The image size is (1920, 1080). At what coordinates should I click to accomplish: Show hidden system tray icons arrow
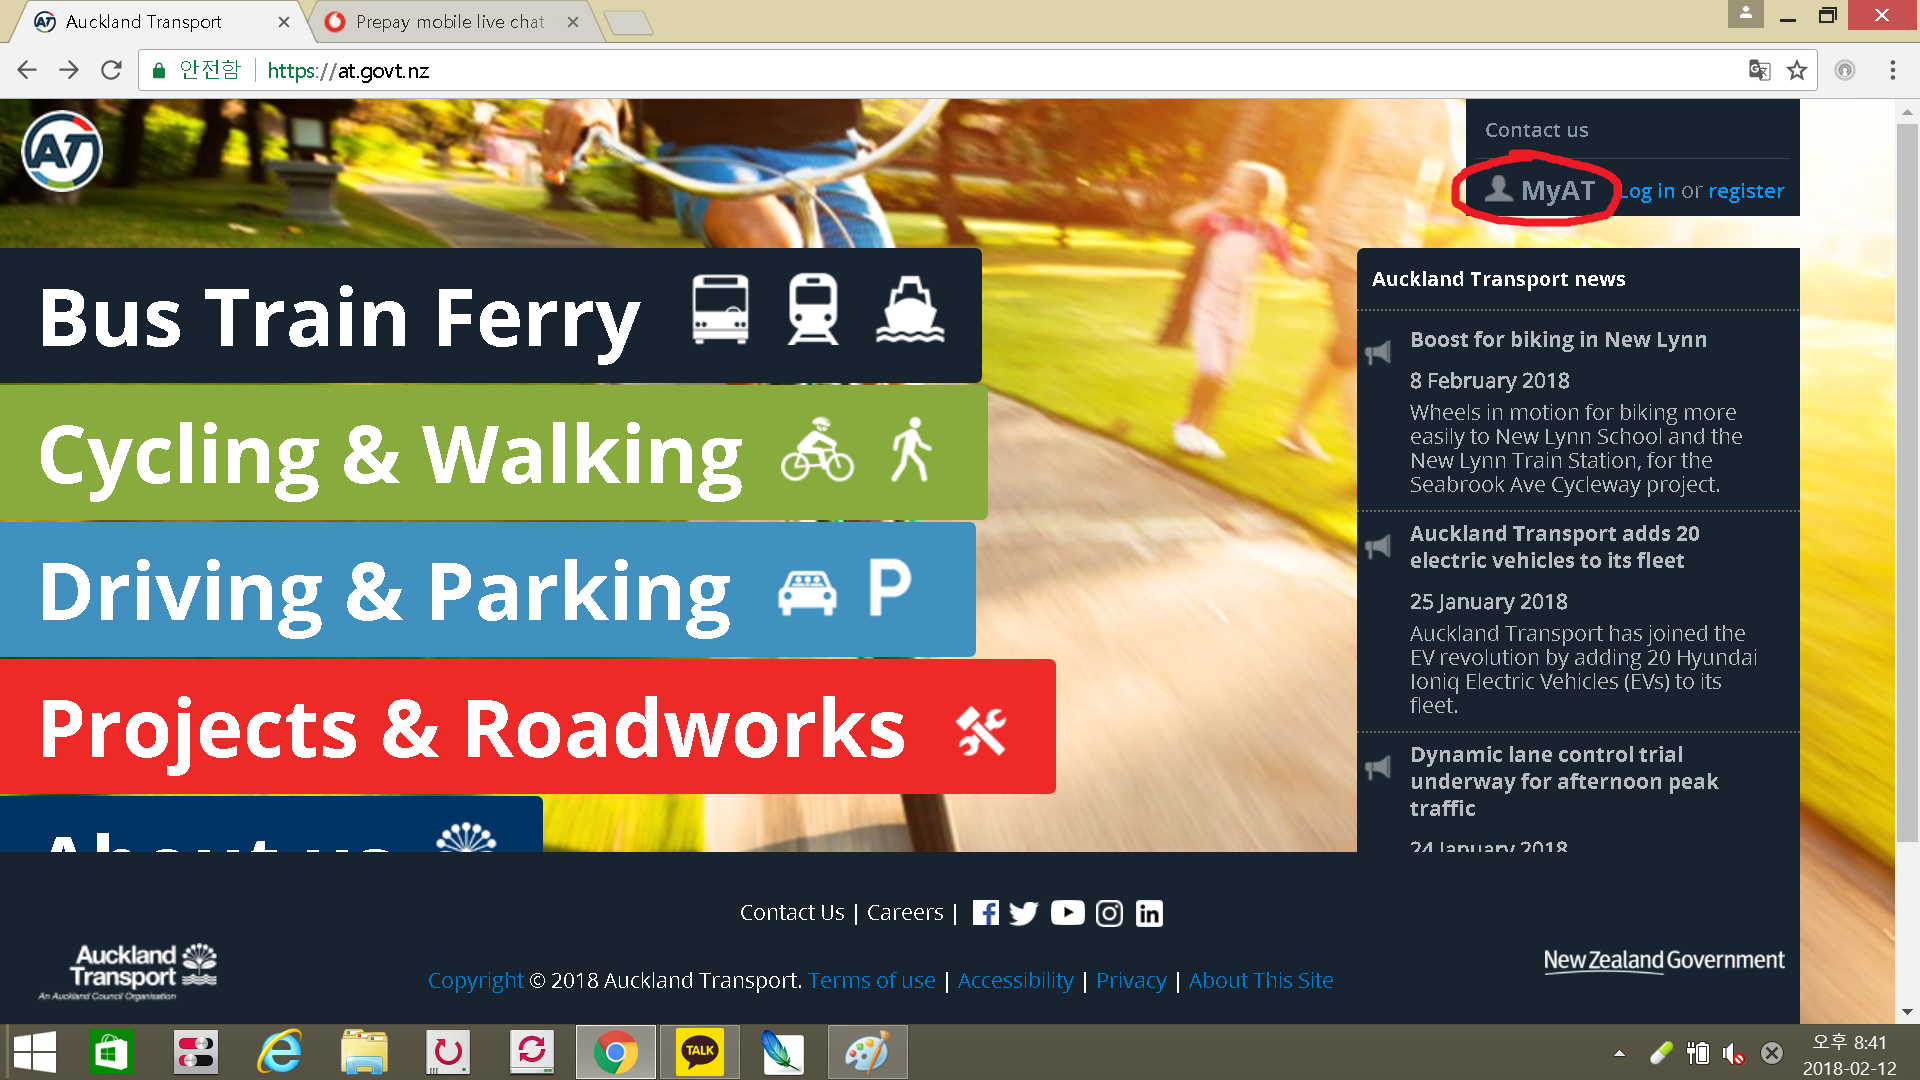(1619, 1053)
